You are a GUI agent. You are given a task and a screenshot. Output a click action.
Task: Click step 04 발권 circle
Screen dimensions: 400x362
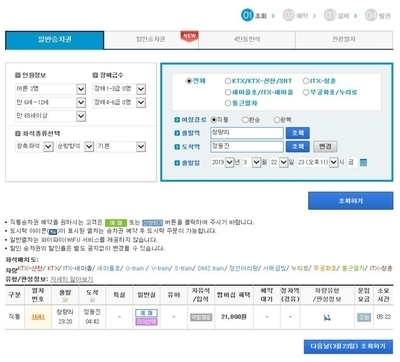tap(371, 15)
